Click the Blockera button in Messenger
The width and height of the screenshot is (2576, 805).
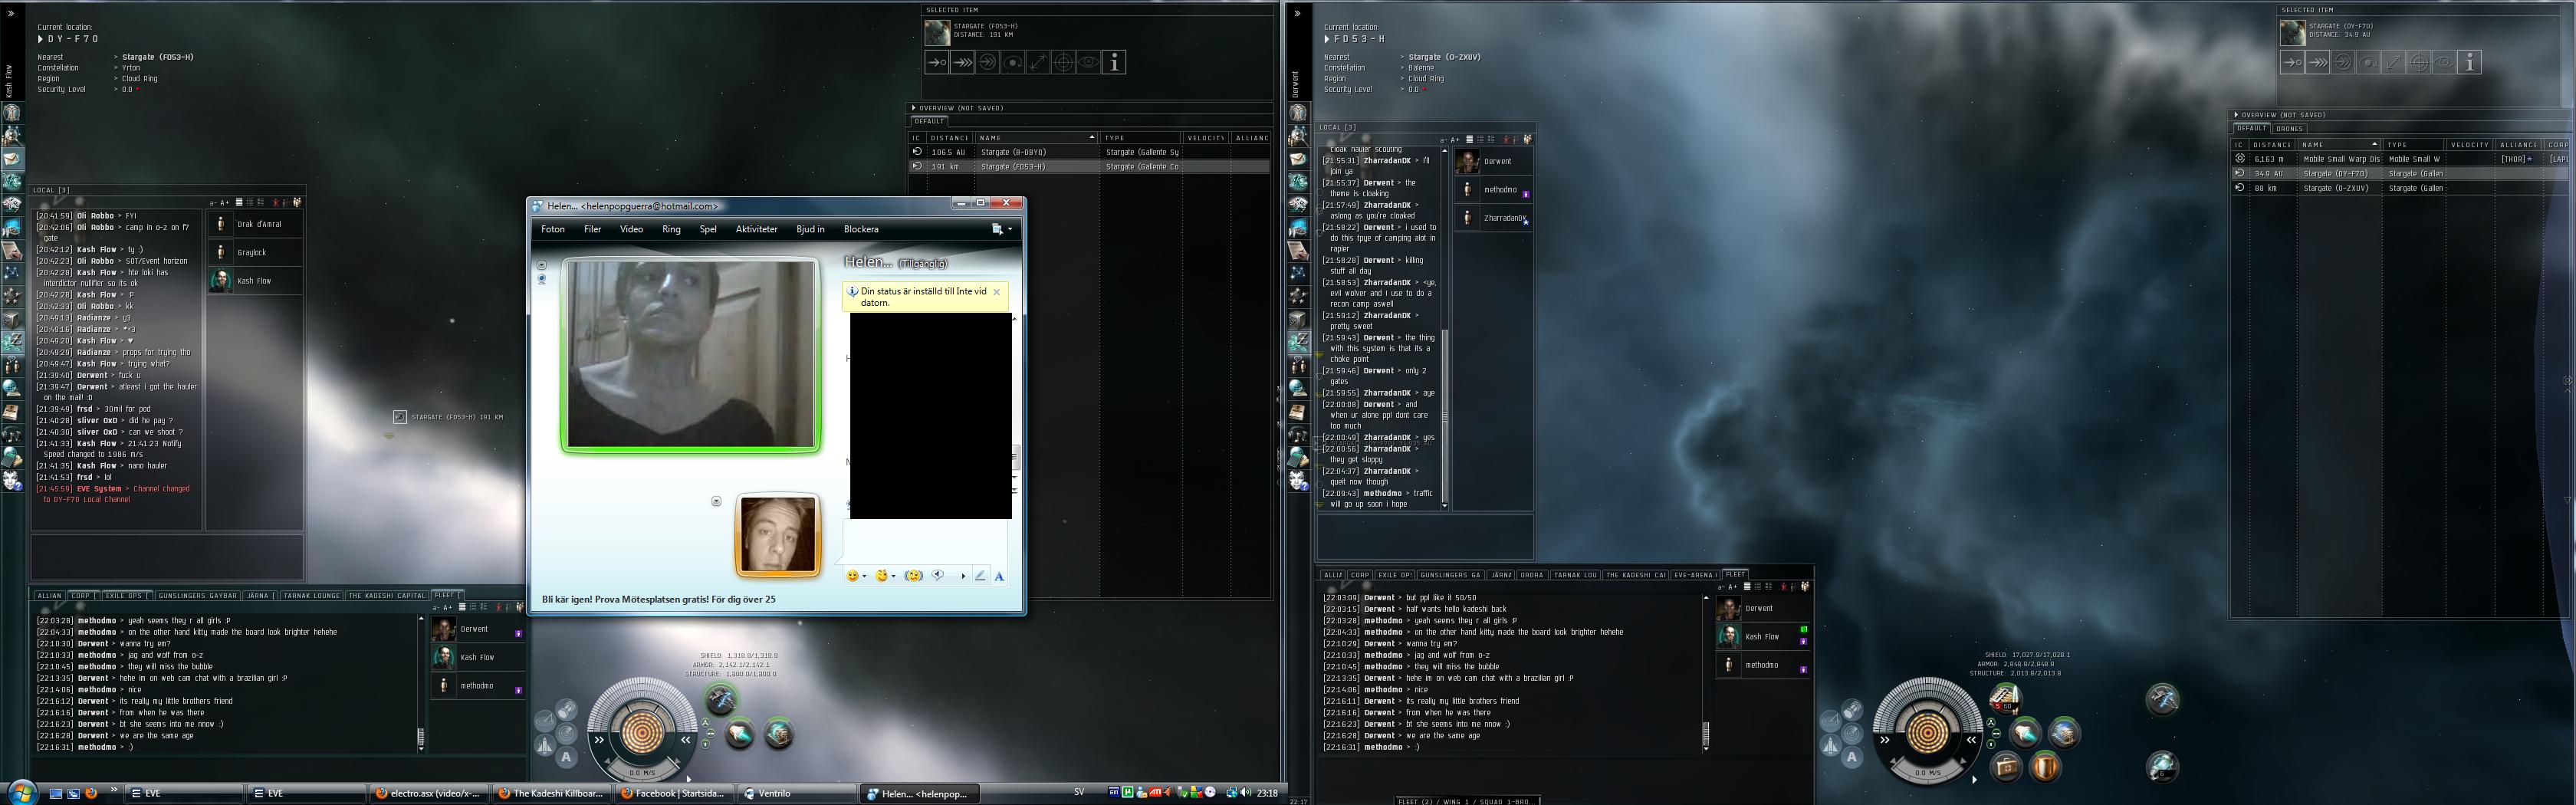pyautogui.click(x=860, y=229)
